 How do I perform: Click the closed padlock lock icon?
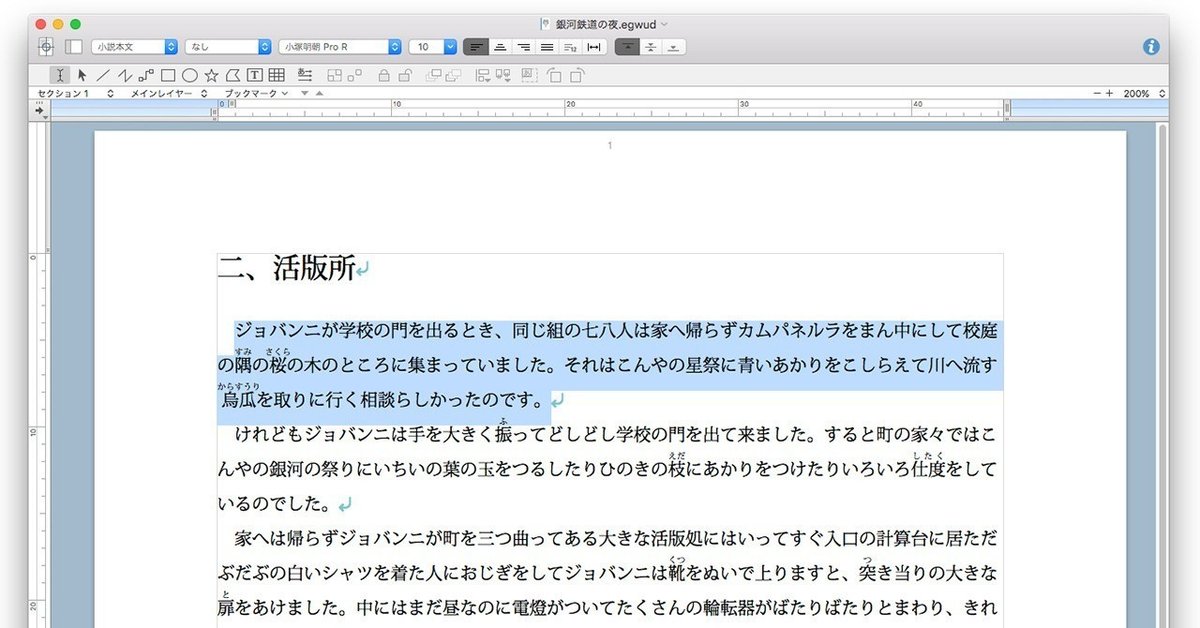tap(384, 74)
